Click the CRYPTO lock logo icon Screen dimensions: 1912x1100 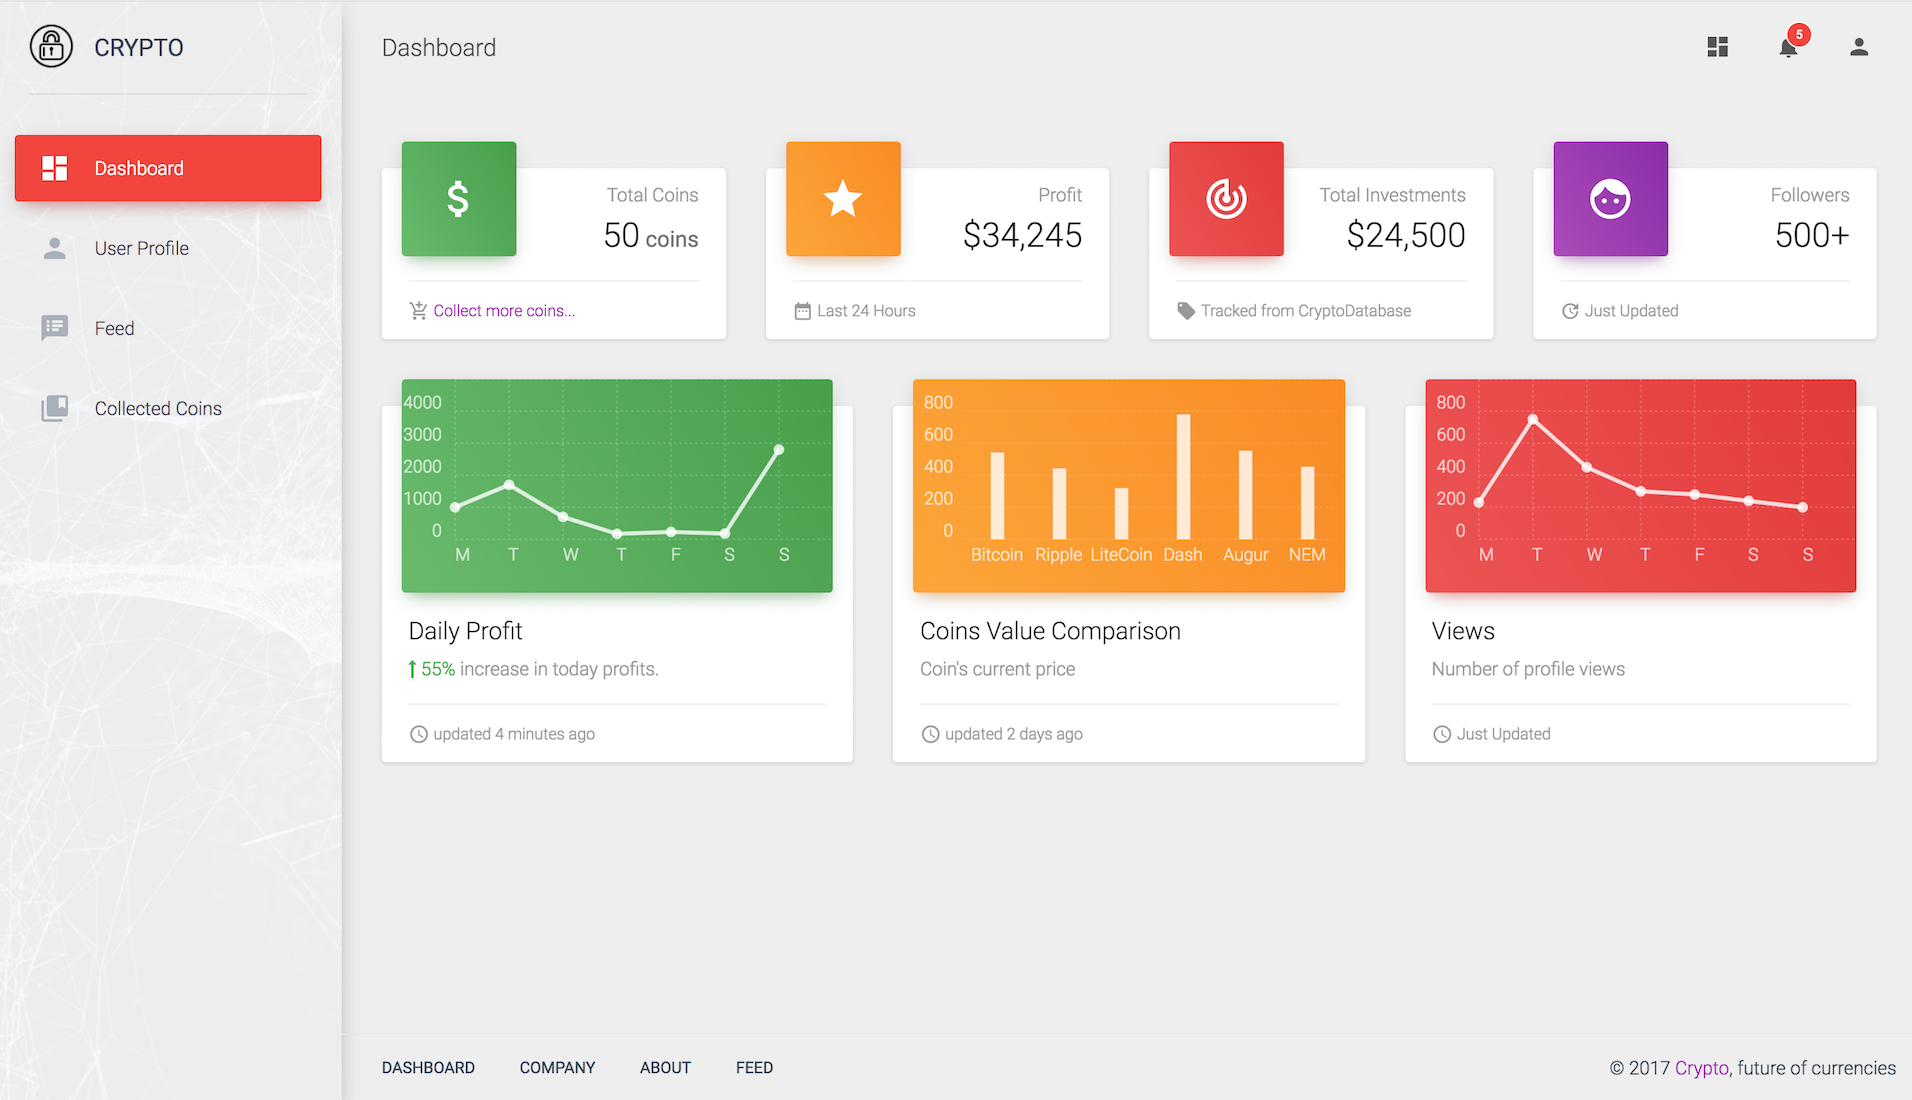tap(51, 47)
